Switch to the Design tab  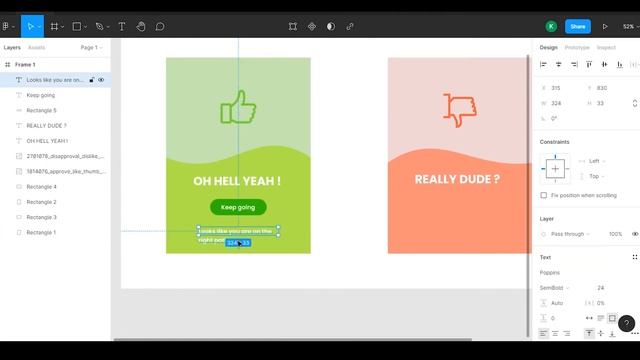click(x=549, y=47)
